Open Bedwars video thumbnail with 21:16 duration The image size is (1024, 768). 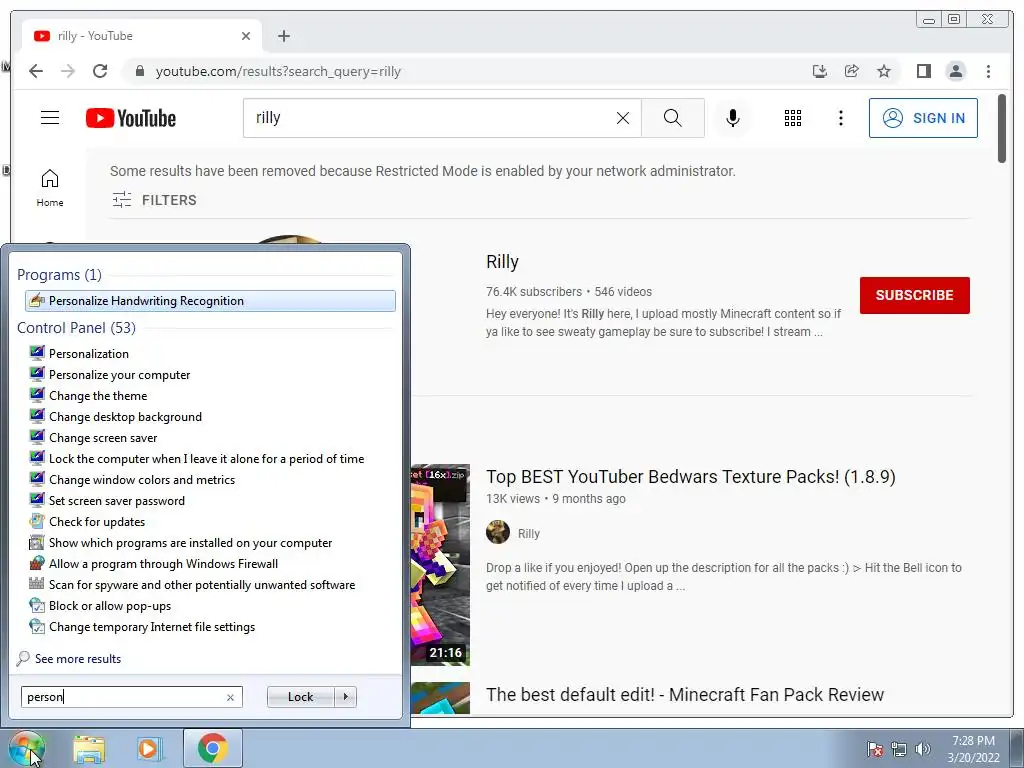pyautogui.click(x=440, y=565)
